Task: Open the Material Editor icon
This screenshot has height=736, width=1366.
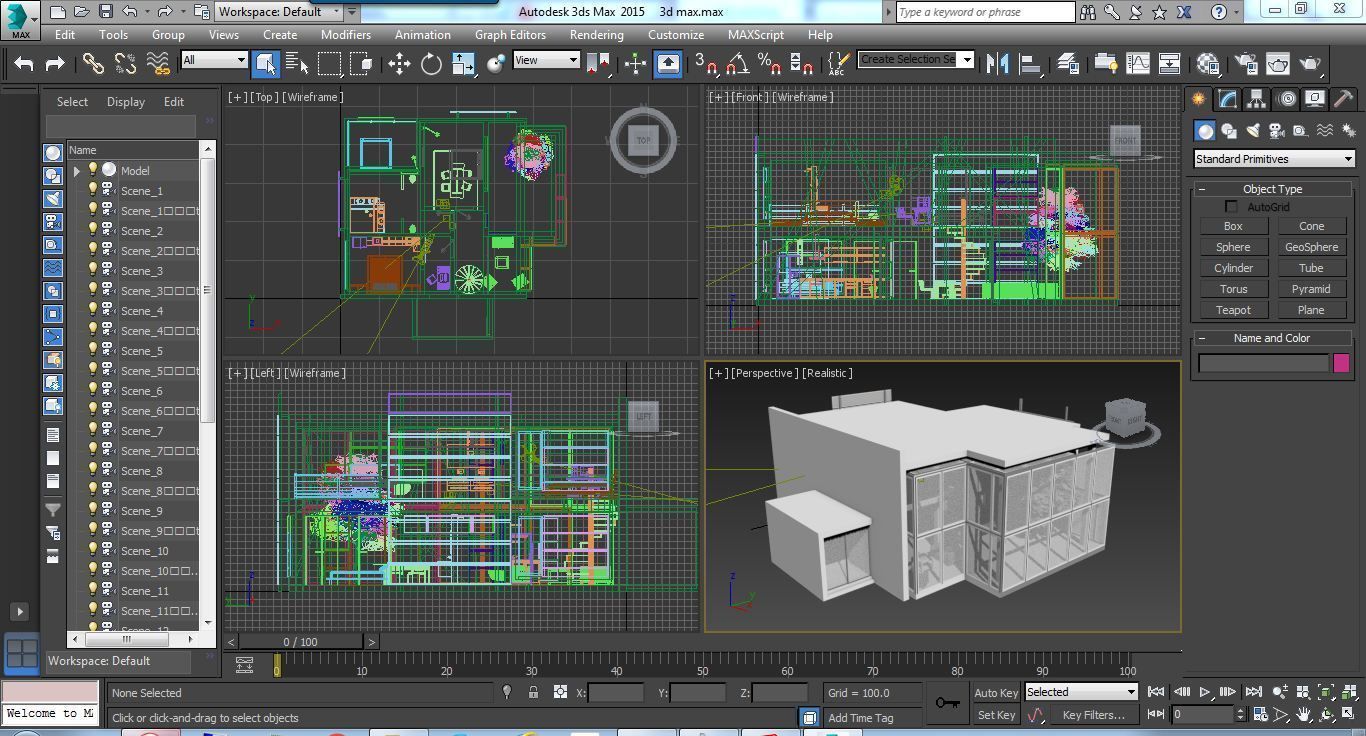Action: 1208,64
